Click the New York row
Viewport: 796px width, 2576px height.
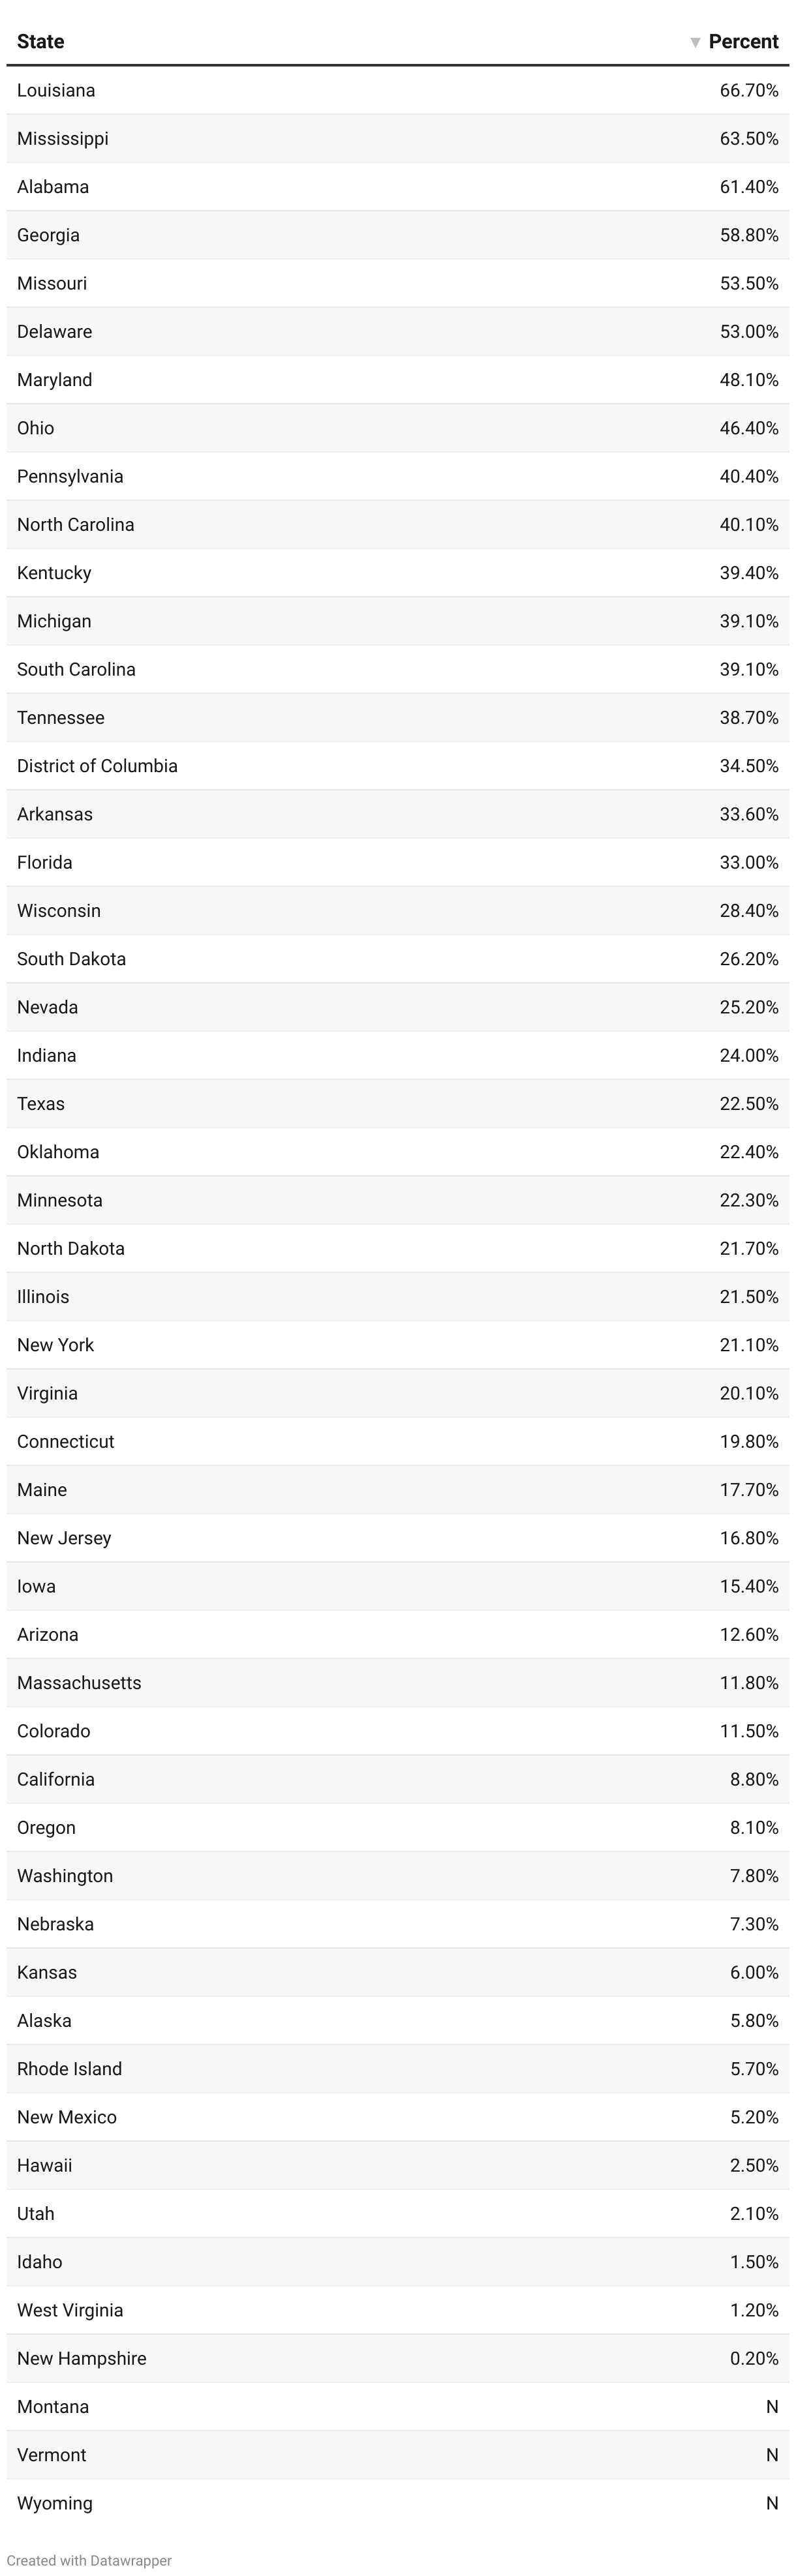tap(398, 1345)
